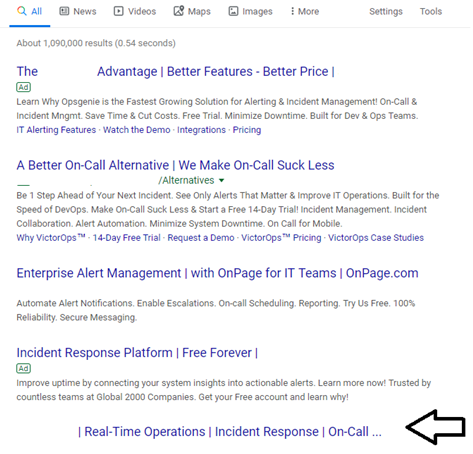
Task: Click Ad badge under Opsgenie ad title
Action: click(x=23, y=87)
